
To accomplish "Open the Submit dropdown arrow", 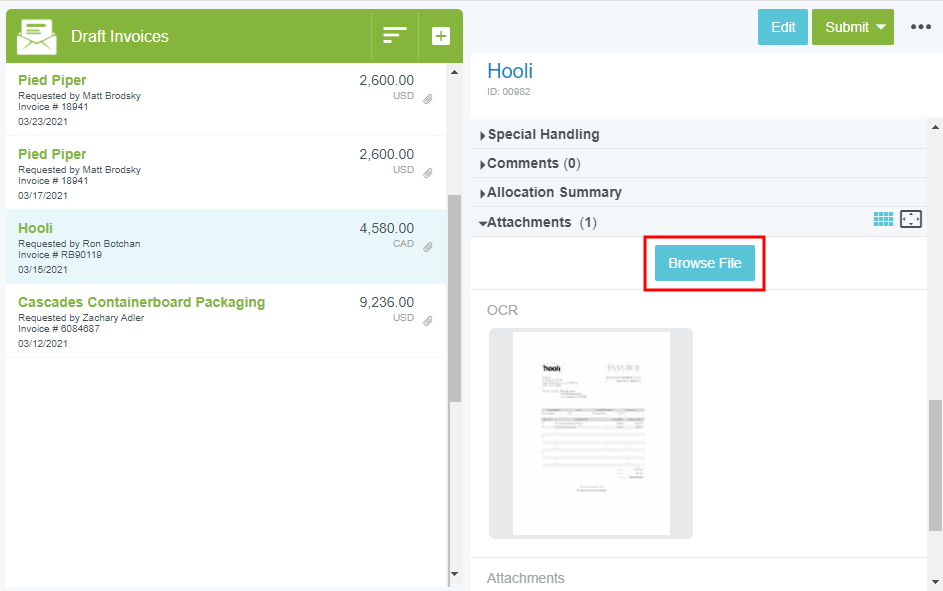I will 880,27.
